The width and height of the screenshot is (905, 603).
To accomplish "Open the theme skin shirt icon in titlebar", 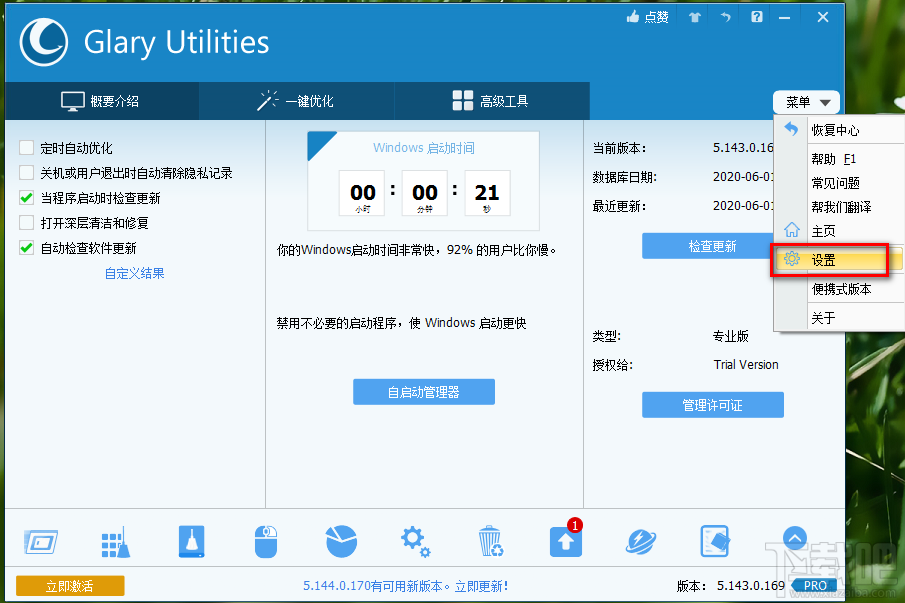I will point(694,17).
